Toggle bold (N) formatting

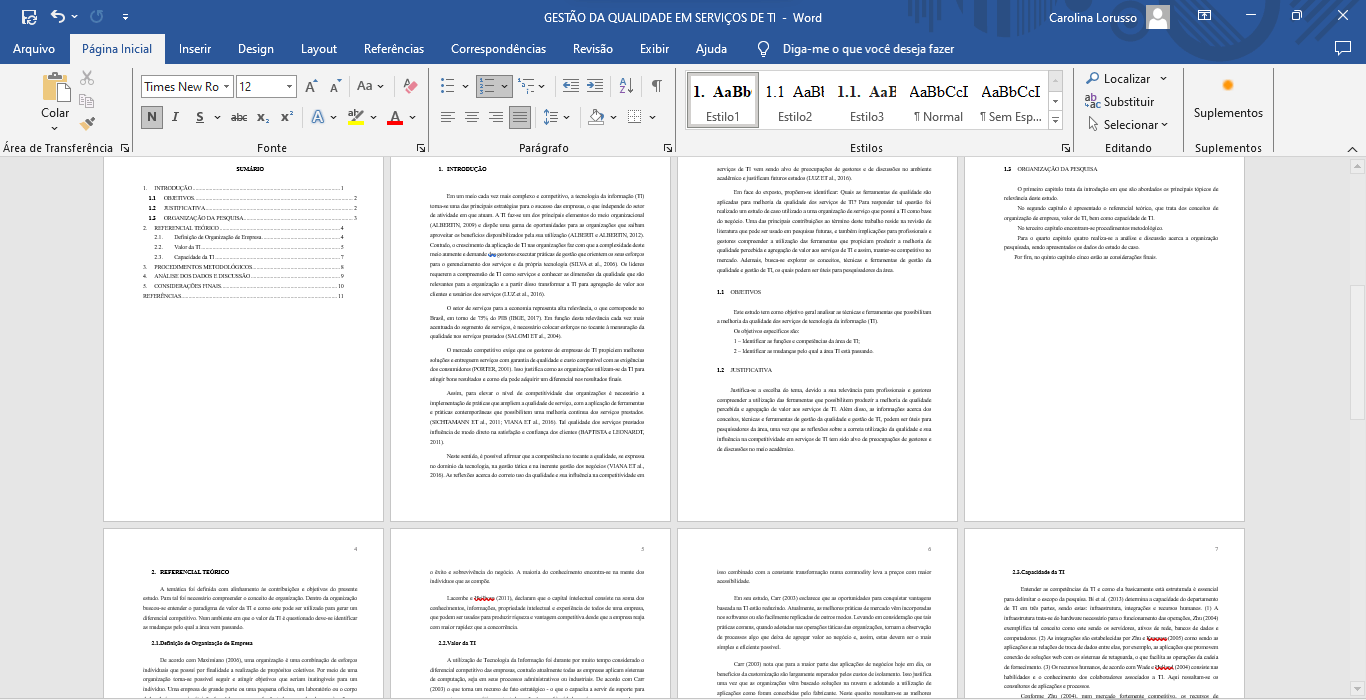click(152, 117)
